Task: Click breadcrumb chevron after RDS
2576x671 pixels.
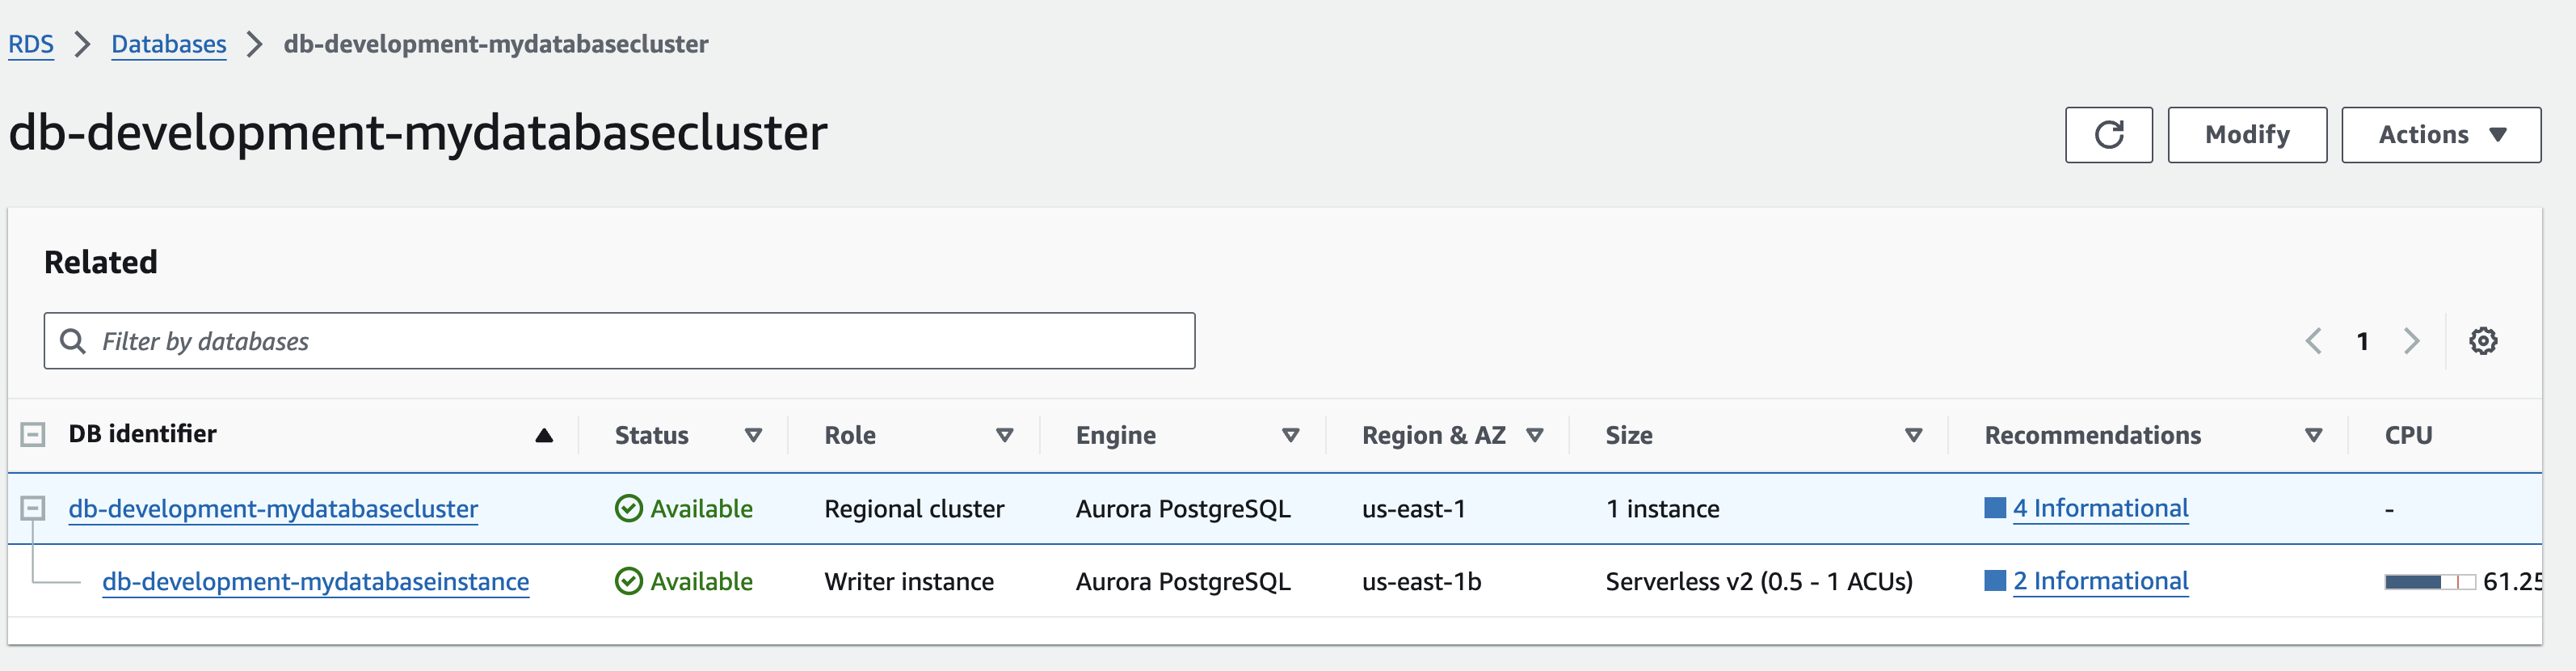Action: coord(83,44)
